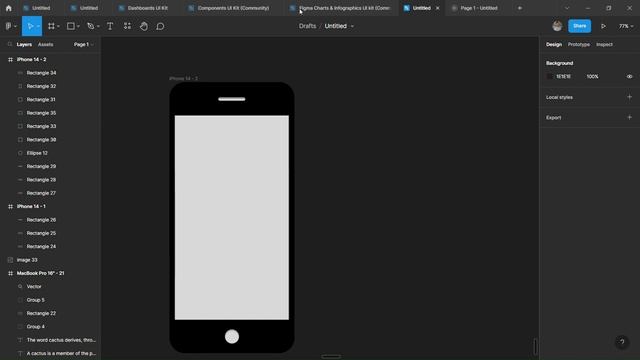Select the Frame tool
Screen dimensions: 640x360
tap(51, 26)
